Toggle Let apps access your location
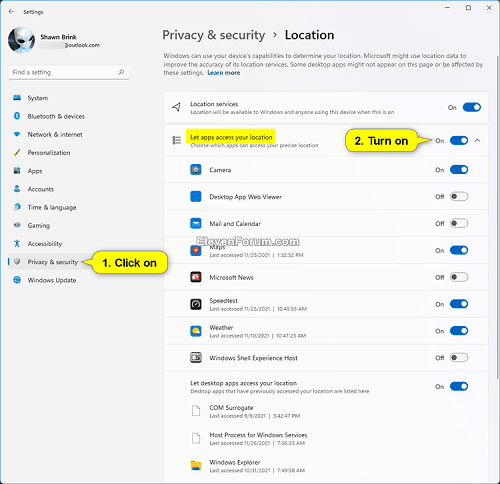The height and width of the screenshot is (484, 500). (459, 140)
